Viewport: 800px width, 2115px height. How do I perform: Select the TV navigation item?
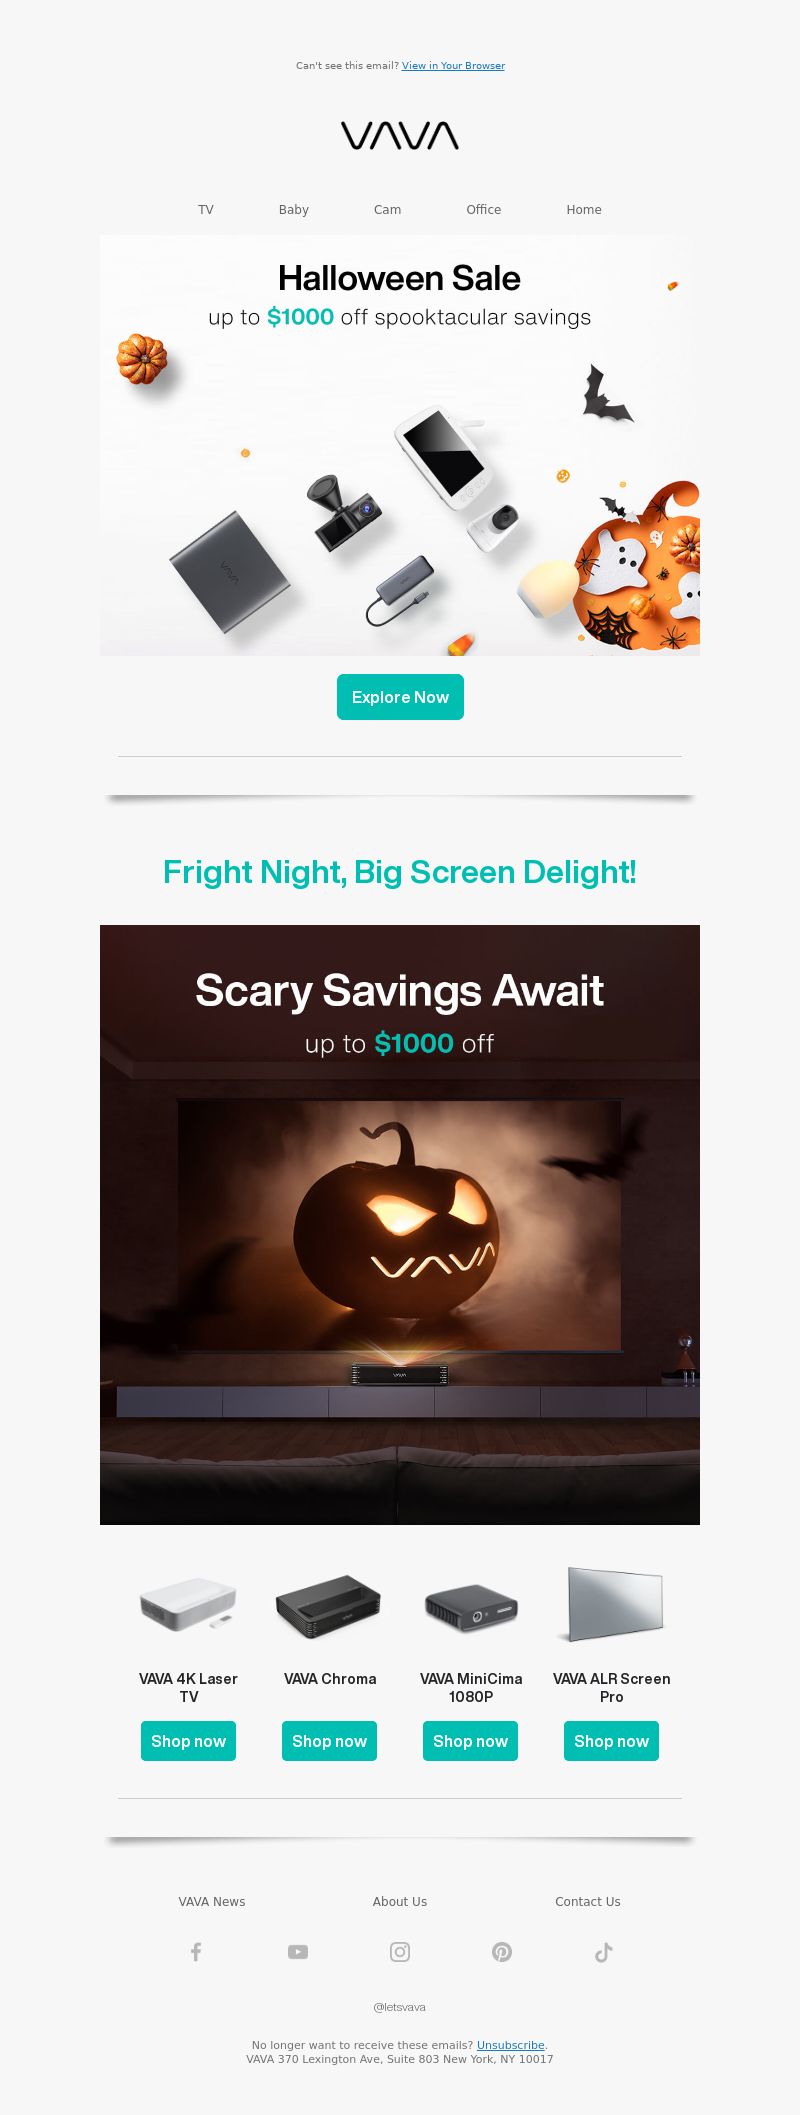[206, 210]
